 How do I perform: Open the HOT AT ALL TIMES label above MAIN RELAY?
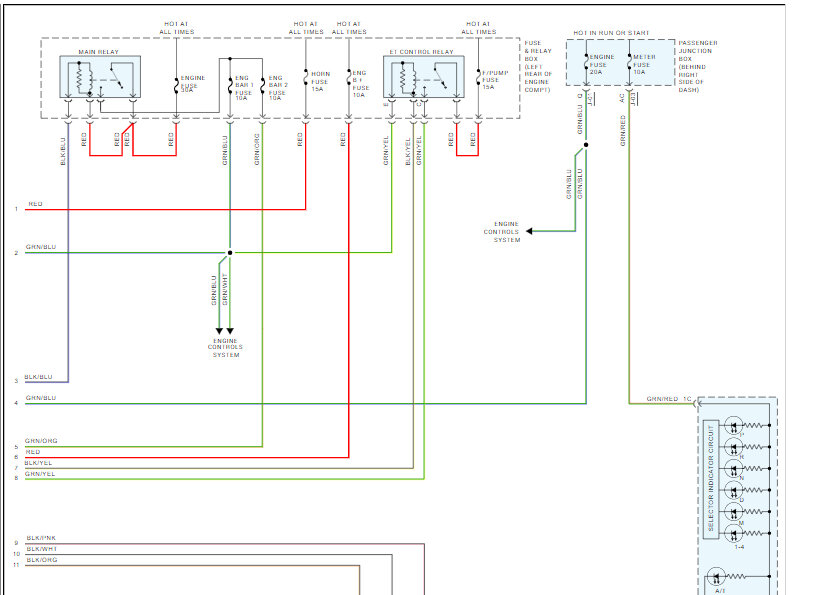tap(175, 23)
